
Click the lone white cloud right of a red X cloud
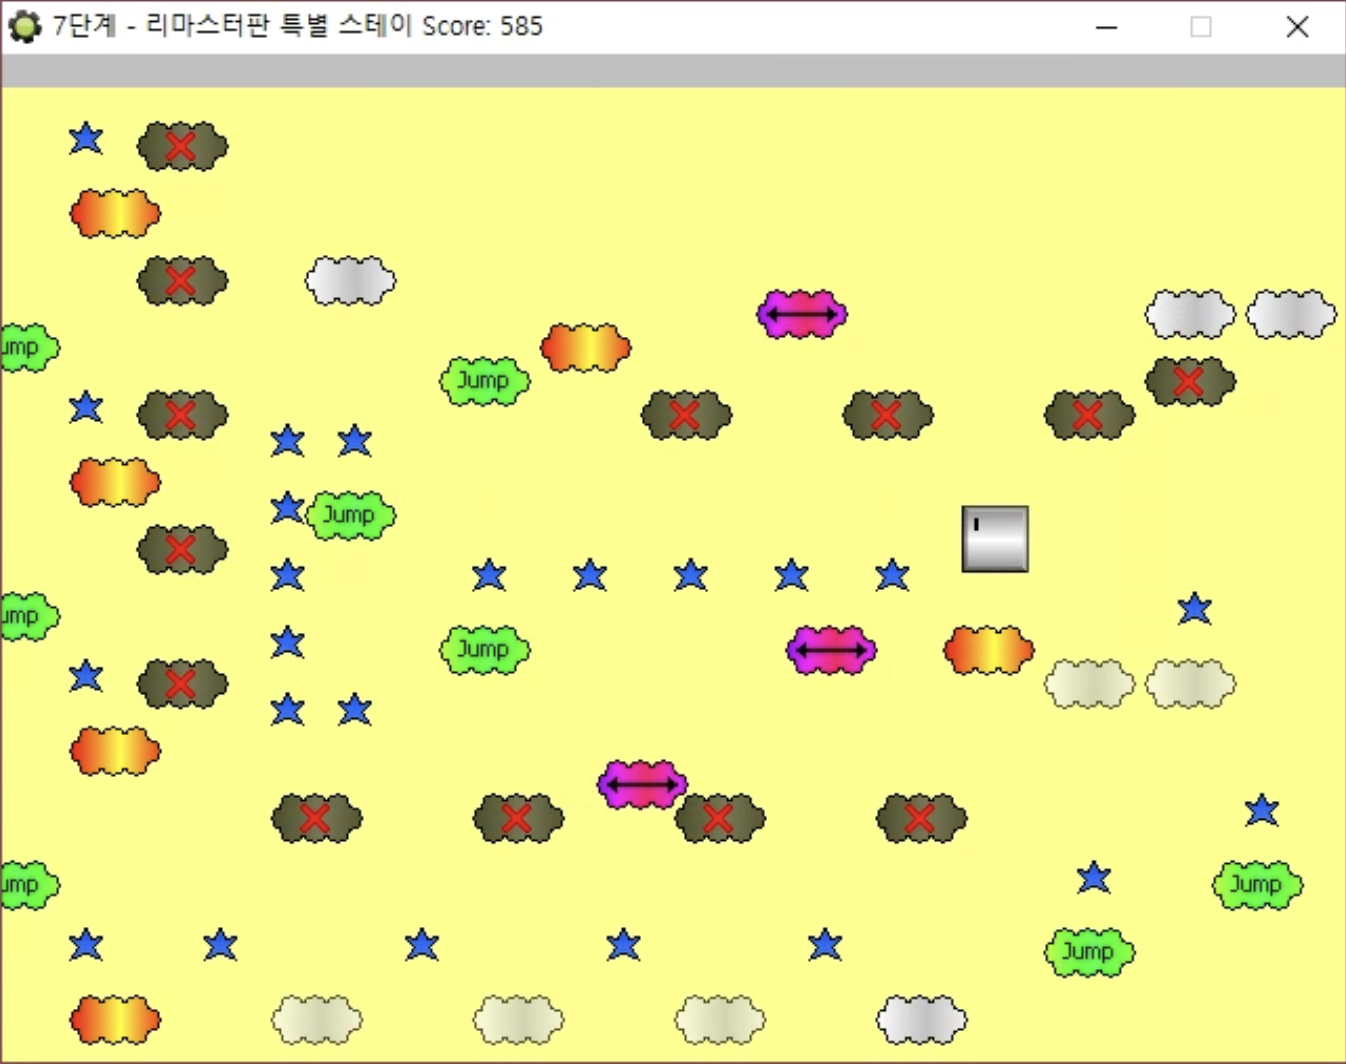(351, 281)
